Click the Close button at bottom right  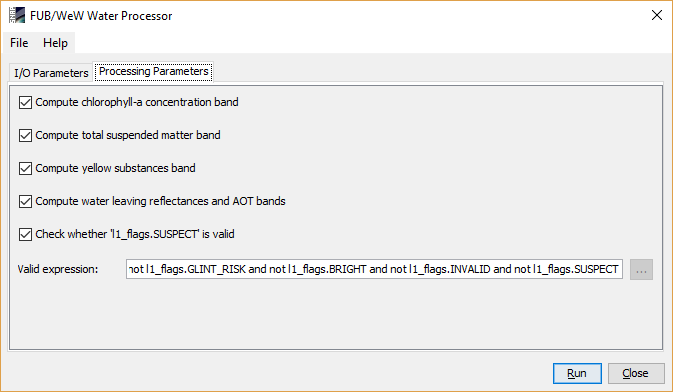(636, 373)
